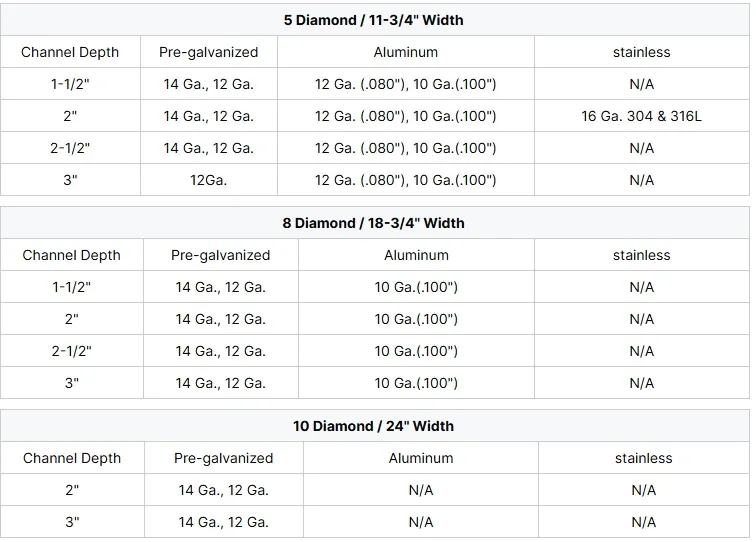Click the '5 Diamond / 11-3/4" Width' table header
This screenshot has width=756, height=542.
tap(373, 20)
